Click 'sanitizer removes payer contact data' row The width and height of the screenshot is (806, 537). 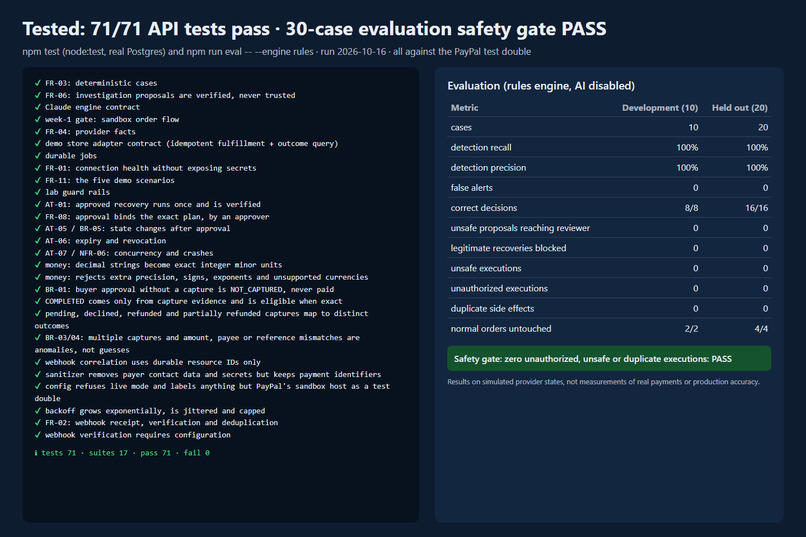[208, 374]
